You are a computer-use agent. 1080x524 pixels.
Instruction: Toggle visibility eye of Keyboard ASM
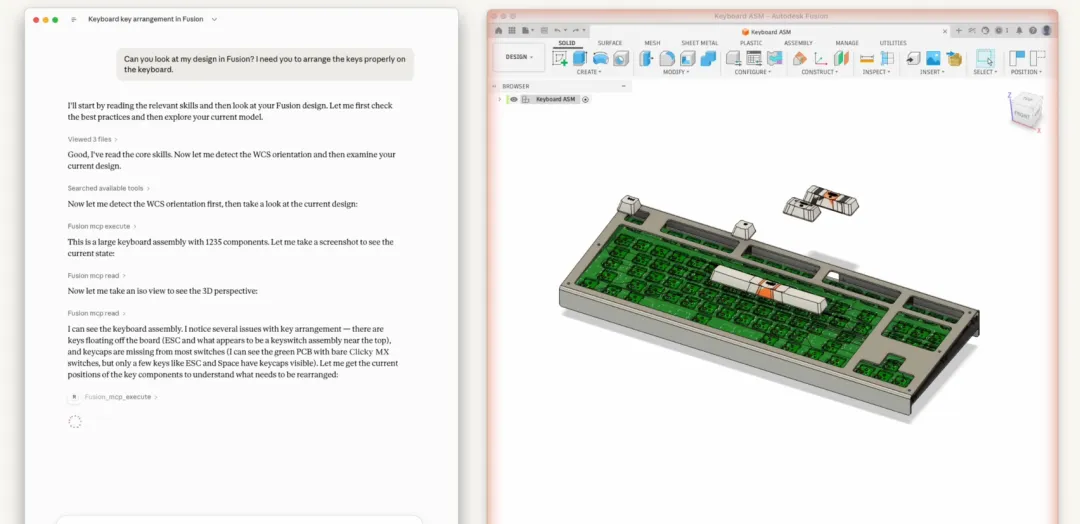point(514,99)
